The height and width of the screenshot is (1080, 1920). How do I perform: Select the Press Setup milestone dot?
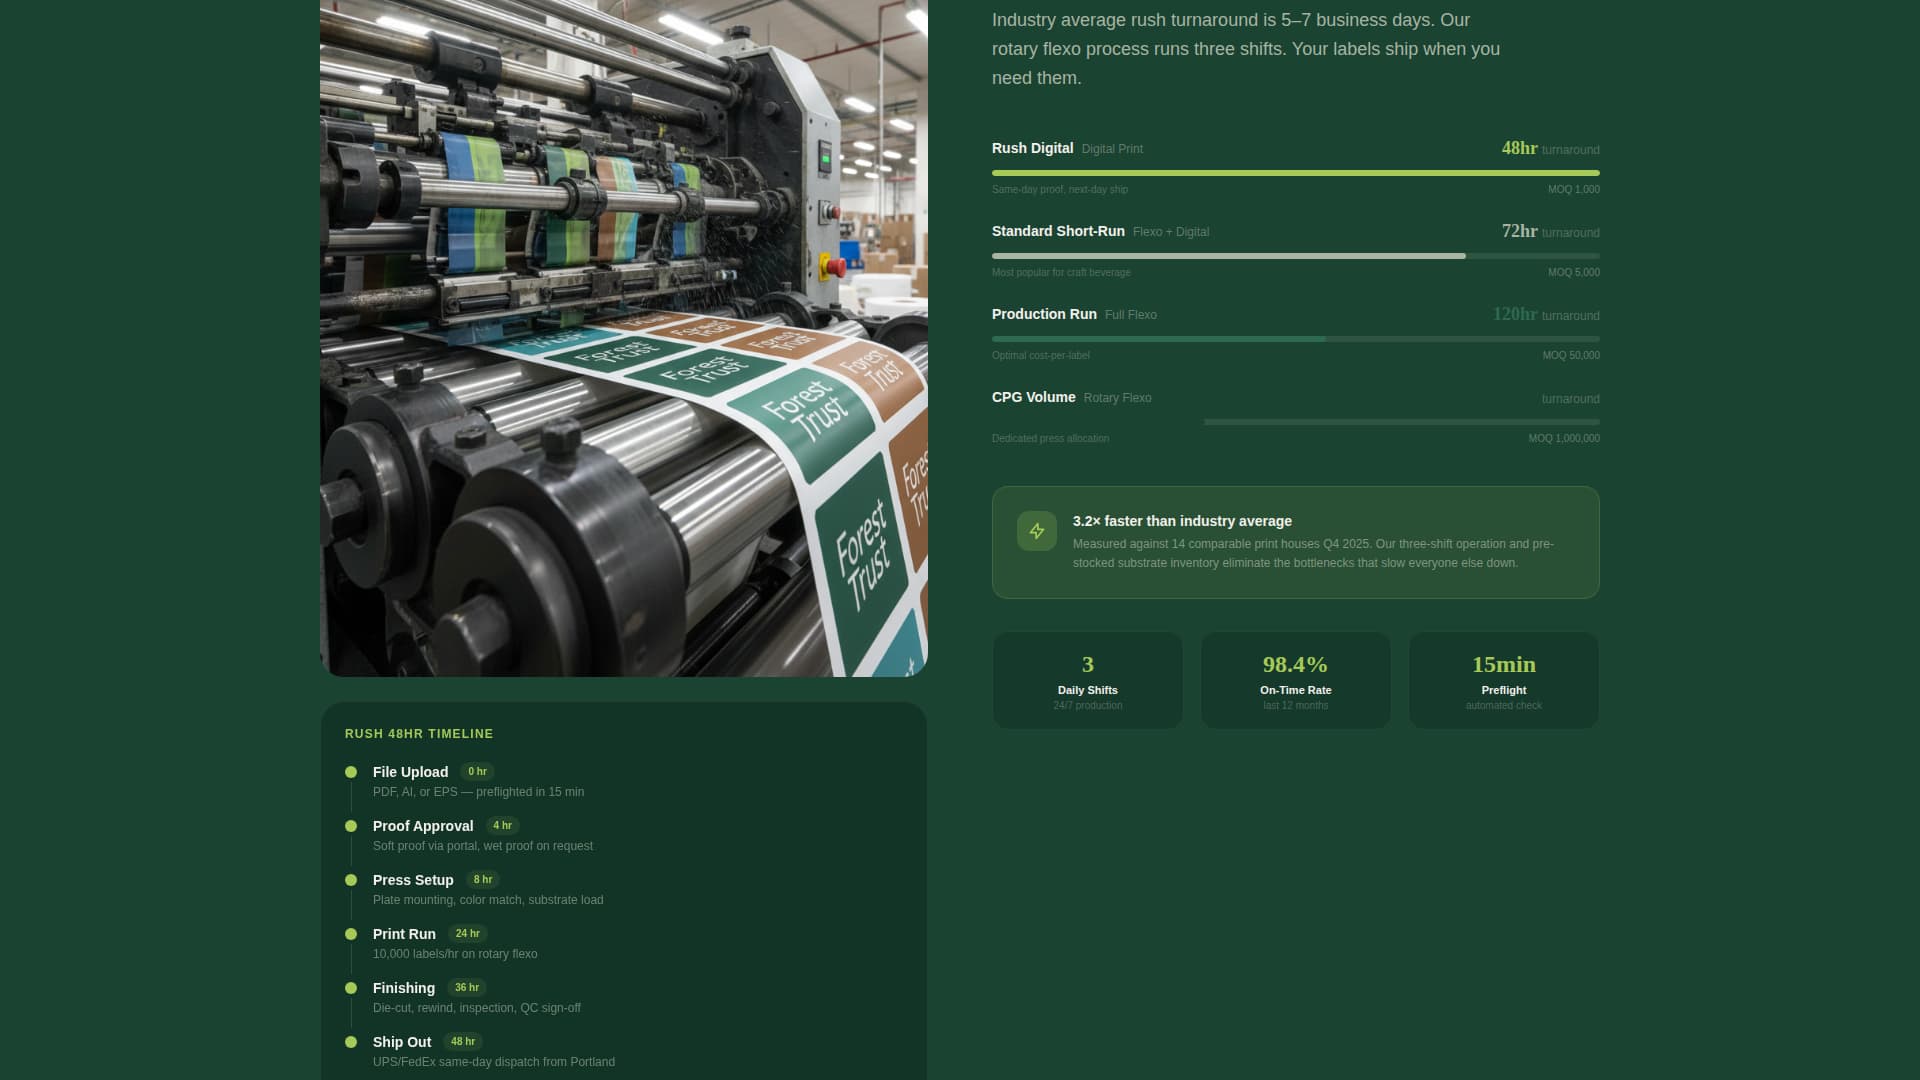(x=351, y=880)
